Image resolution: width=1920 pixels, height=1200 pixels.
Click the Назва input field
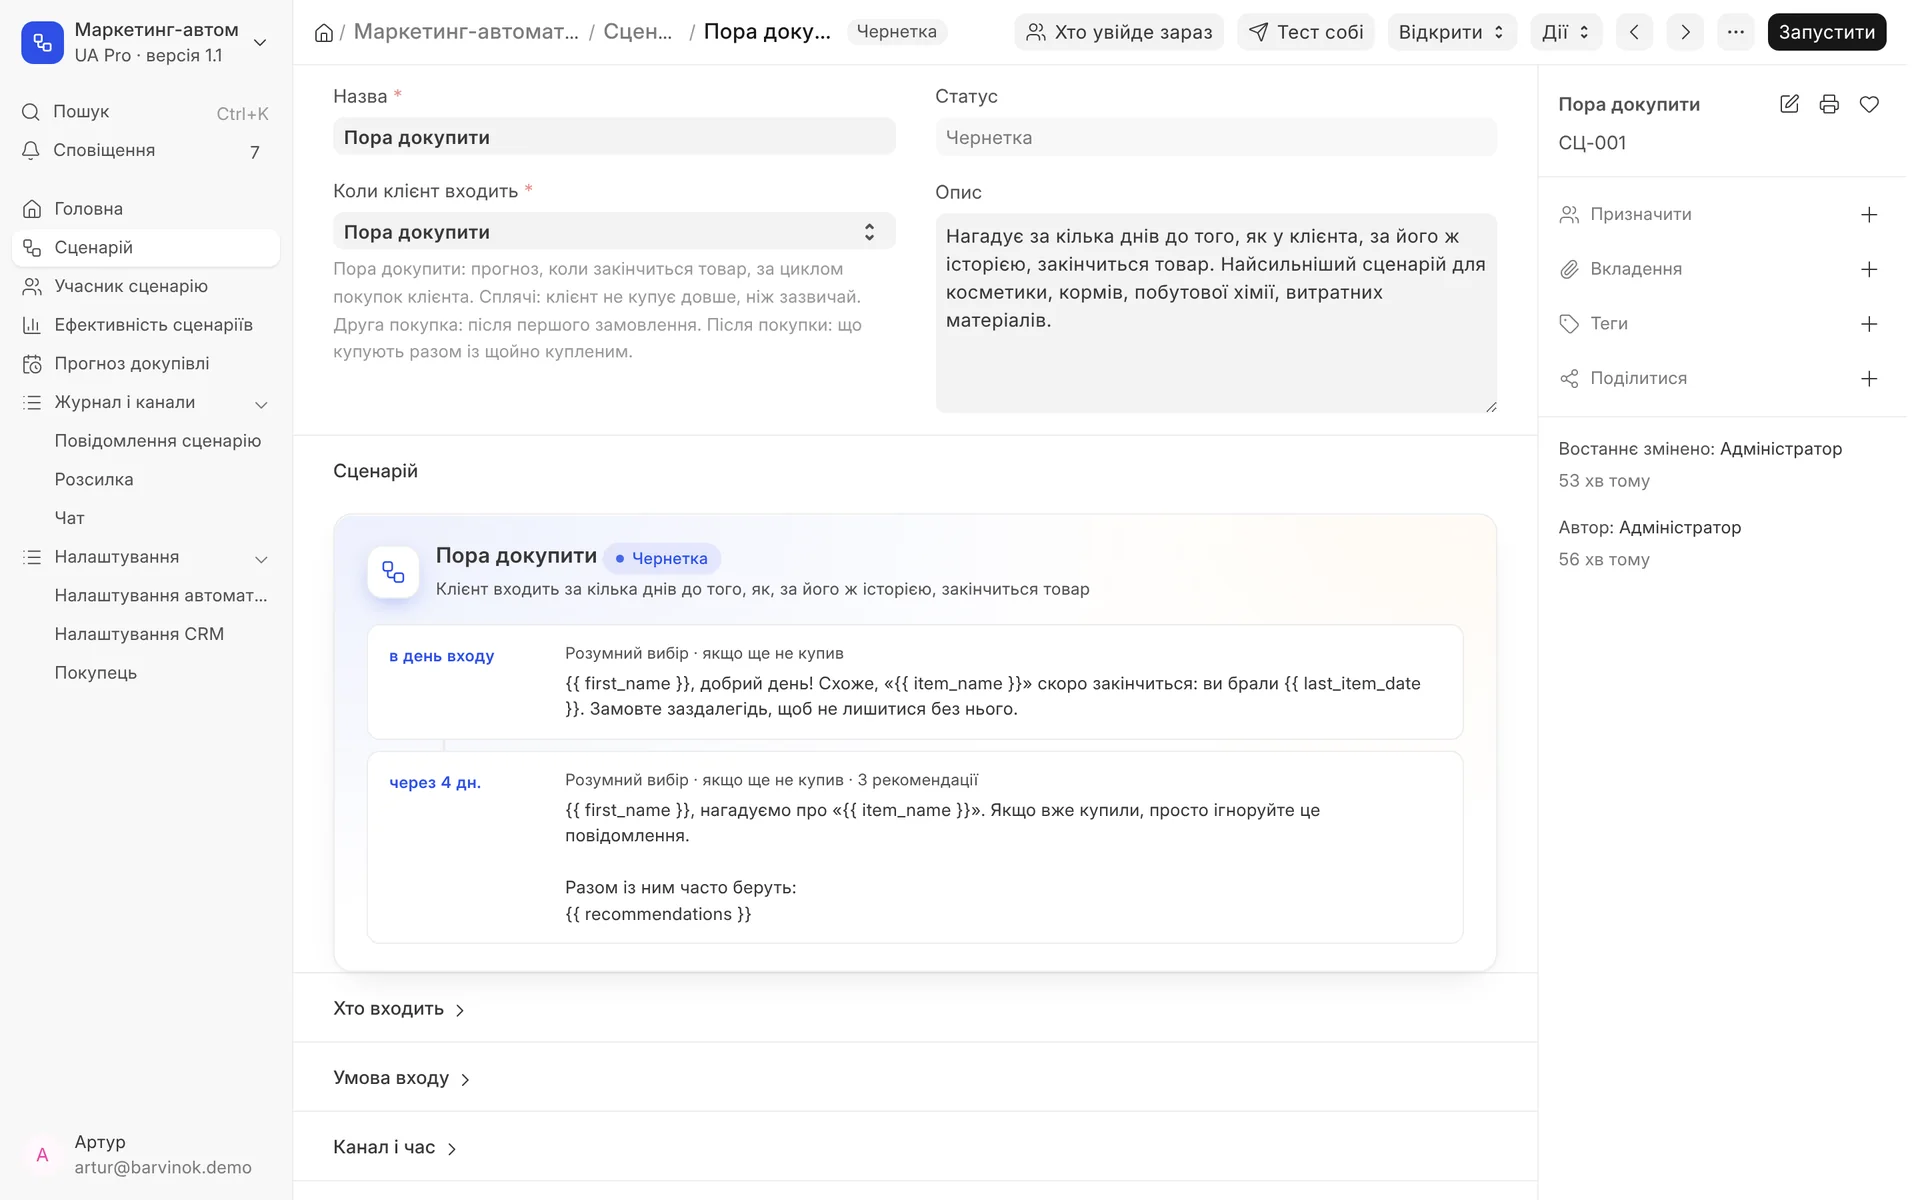(x=614, y=137)
